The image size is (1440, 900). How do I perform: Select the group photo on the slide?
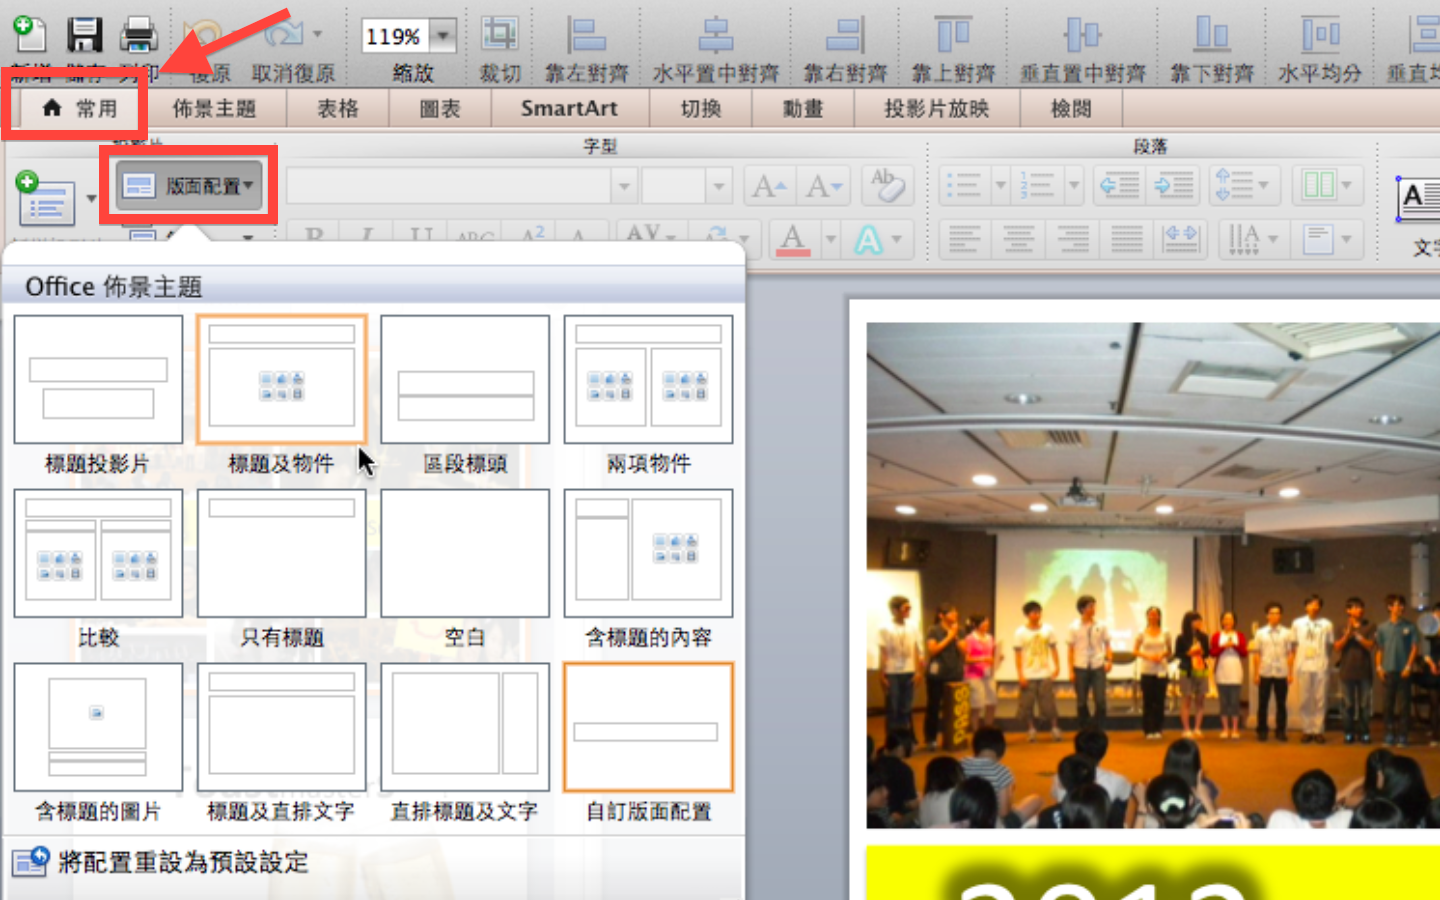tap(1153, 575)
